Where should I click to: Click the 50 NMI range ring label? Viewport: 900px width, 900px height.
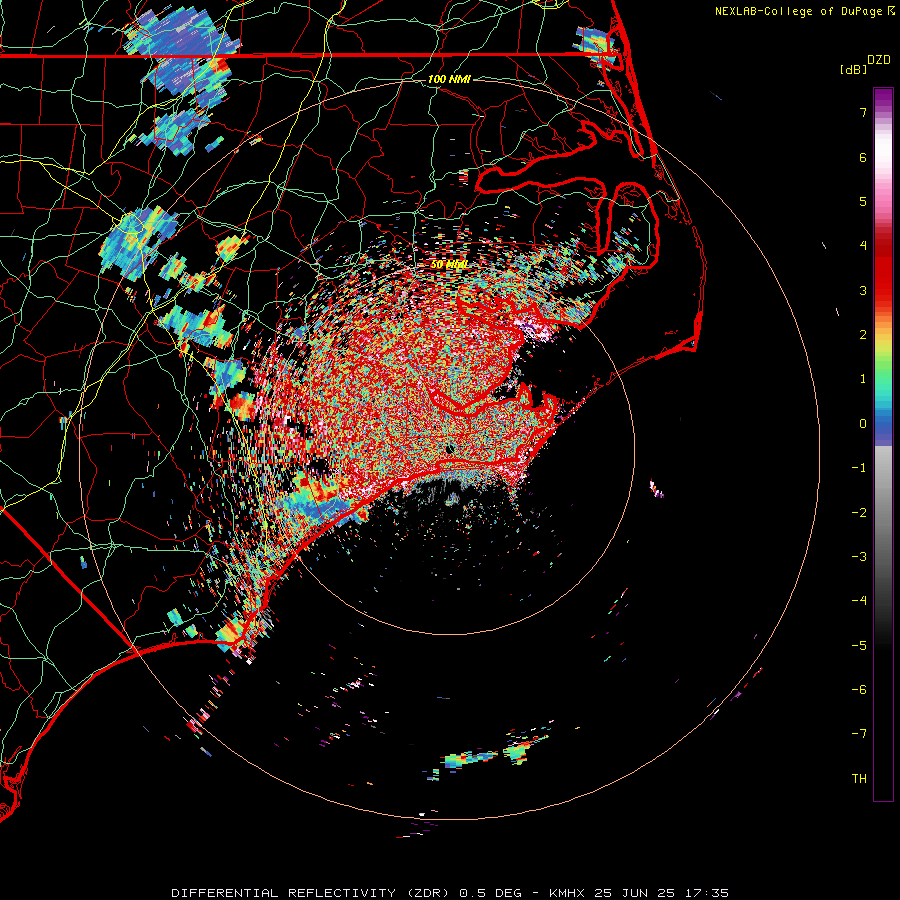click(449, 265)
